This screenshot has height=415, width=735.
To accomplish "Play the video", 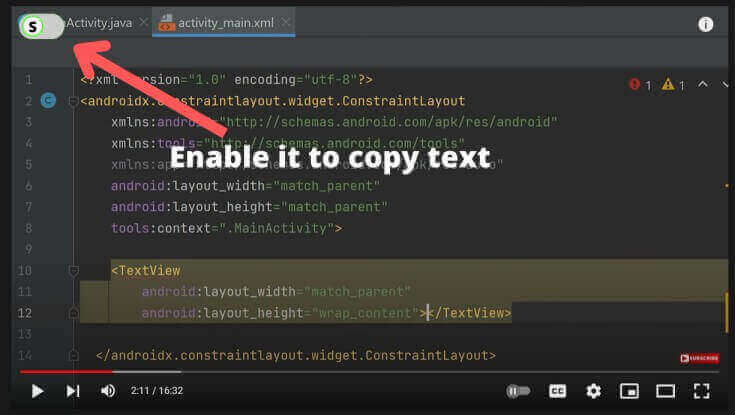I will pos(37,391).
